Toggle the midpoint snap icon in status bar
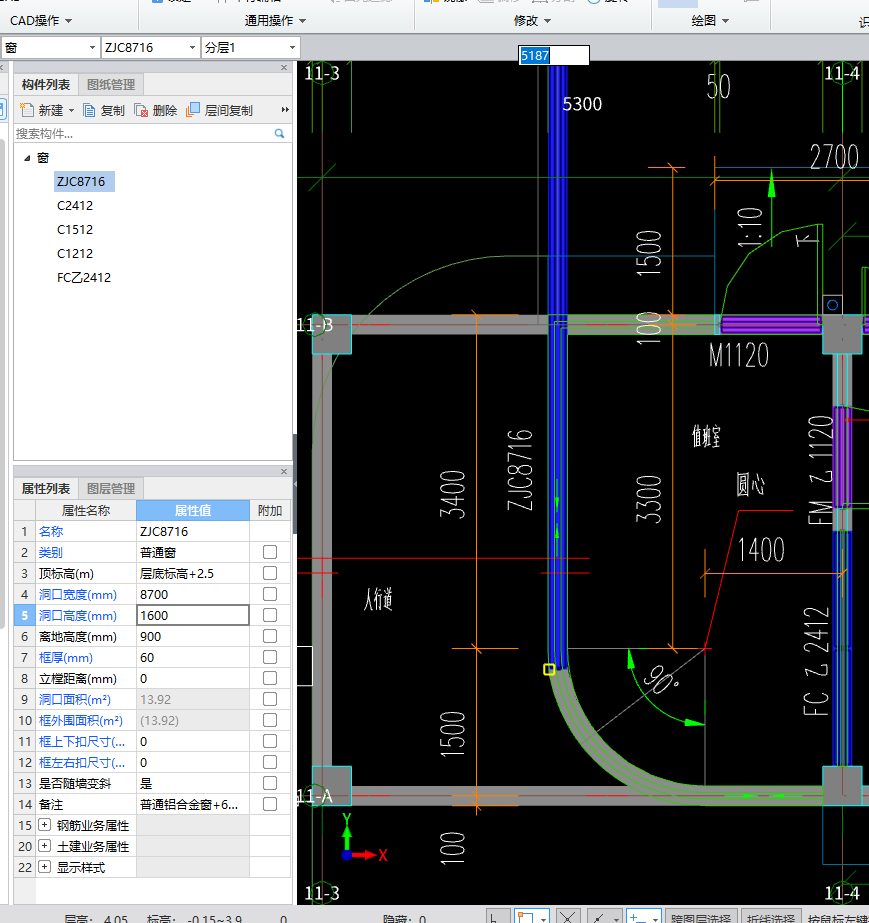The height and width of the screenshot is (923, 869). click(599, 917)
